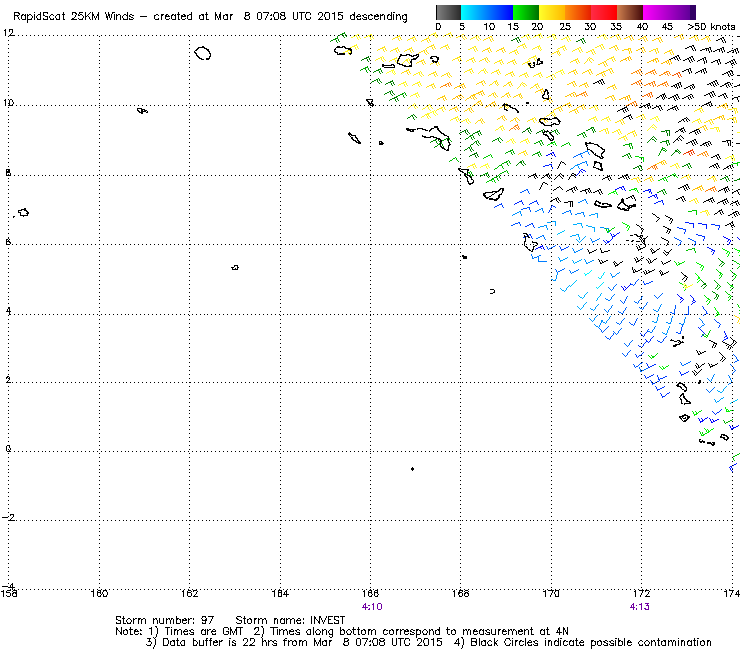Click the 'Black Circles indicate possible contamination' note
Viewport: 740px width, 650px height.
[x=591, y=642]
